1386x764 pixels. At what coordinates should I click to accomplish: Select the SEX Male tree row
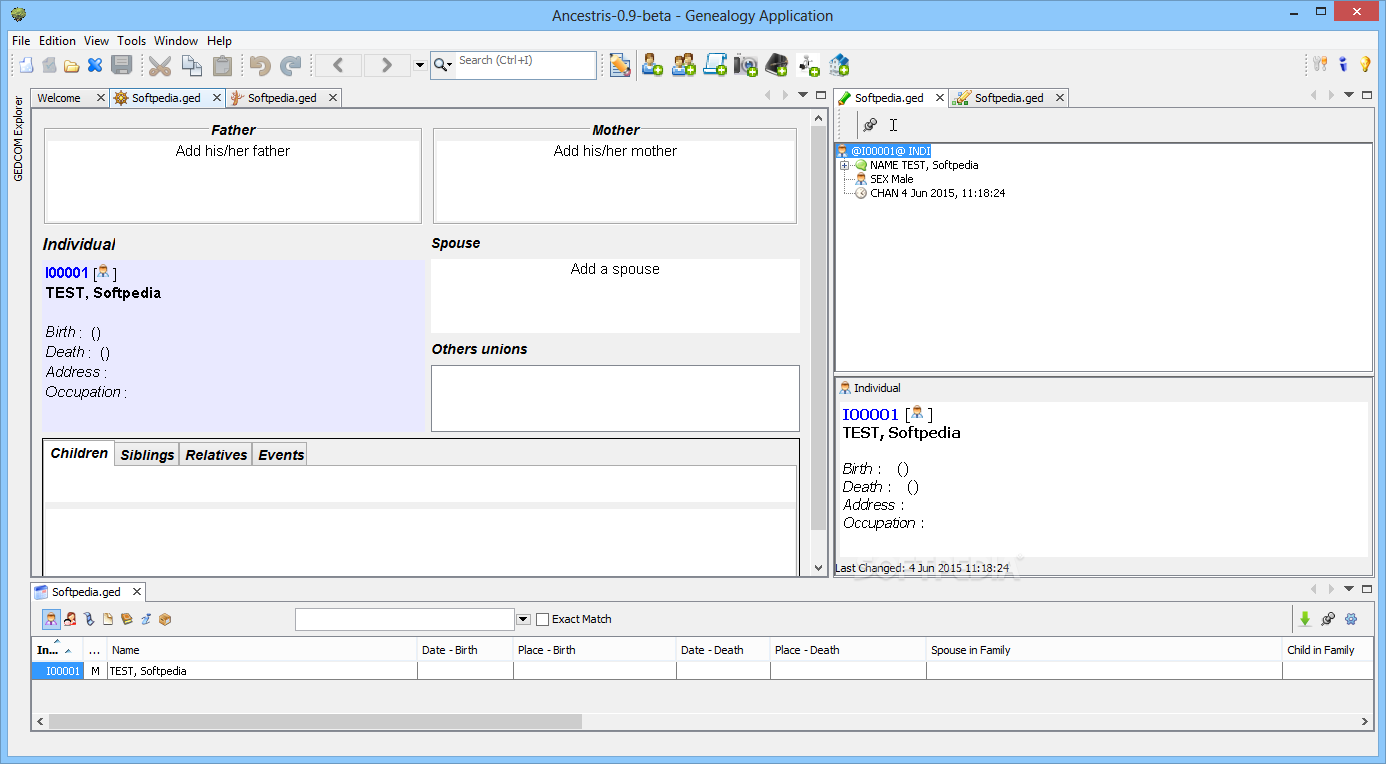884,179
